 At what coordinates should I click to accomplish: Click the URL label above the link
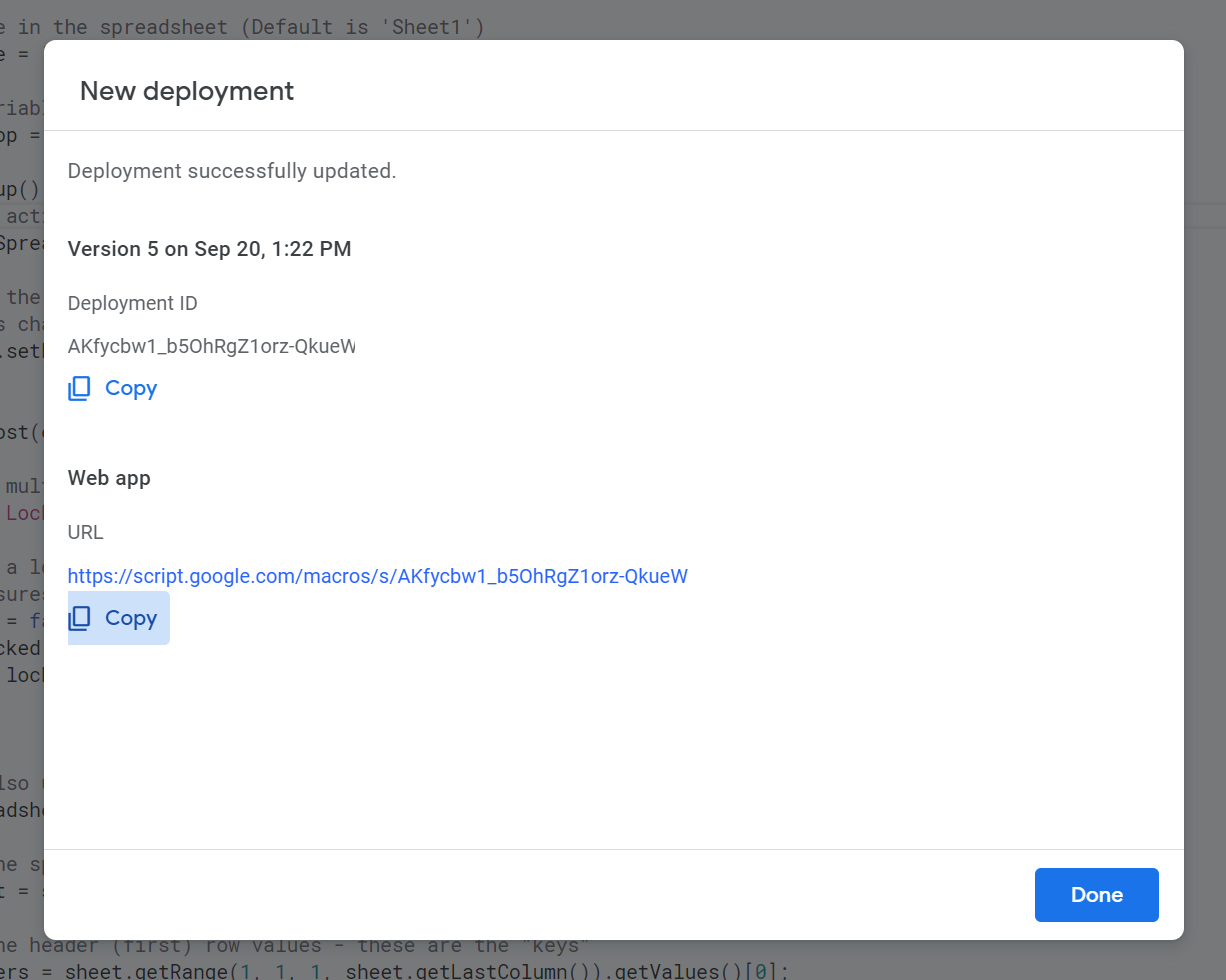84,532
